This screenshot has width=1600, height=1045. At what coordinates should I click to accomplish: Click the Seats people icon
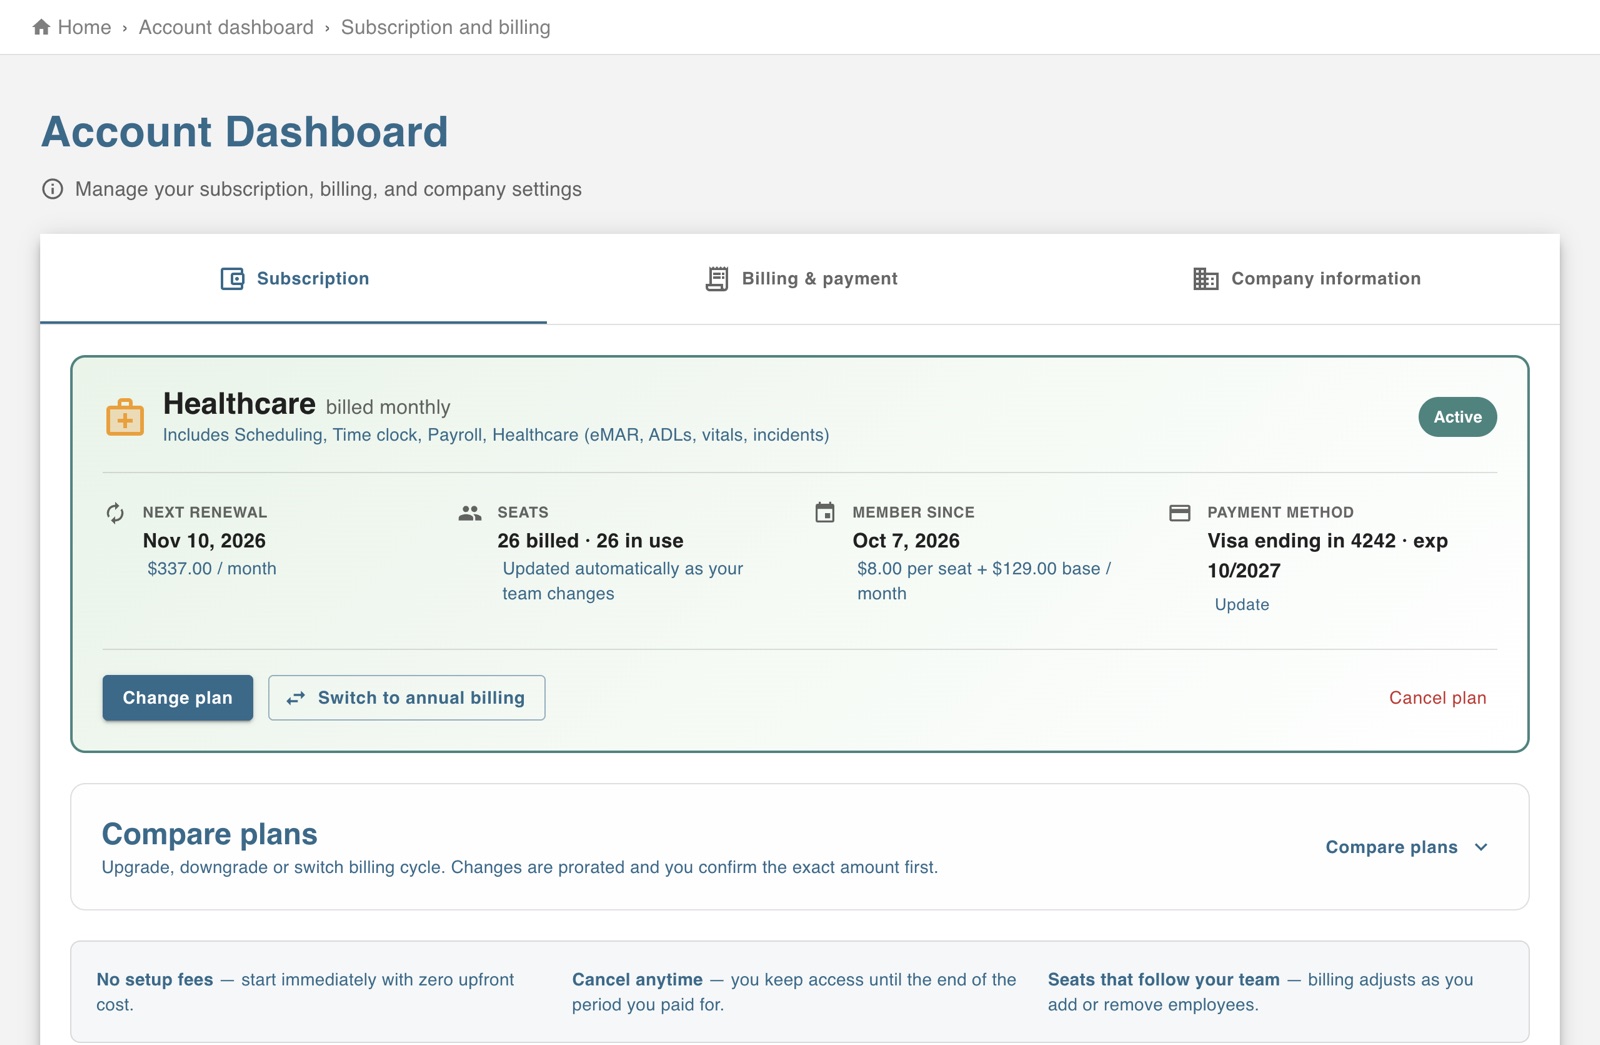coord(470,513)
